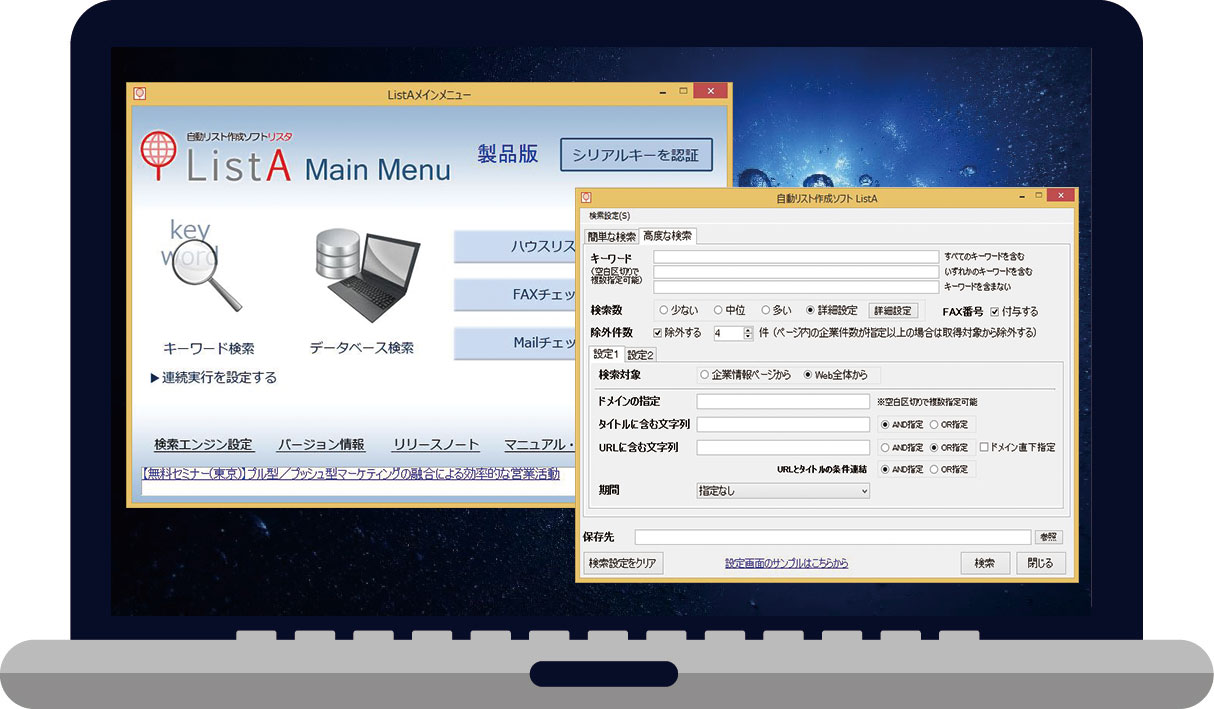Viewport: 1214px width, 709px height.
Task: Click the 除外件数 spinner arrows
Action: [749, 332]
